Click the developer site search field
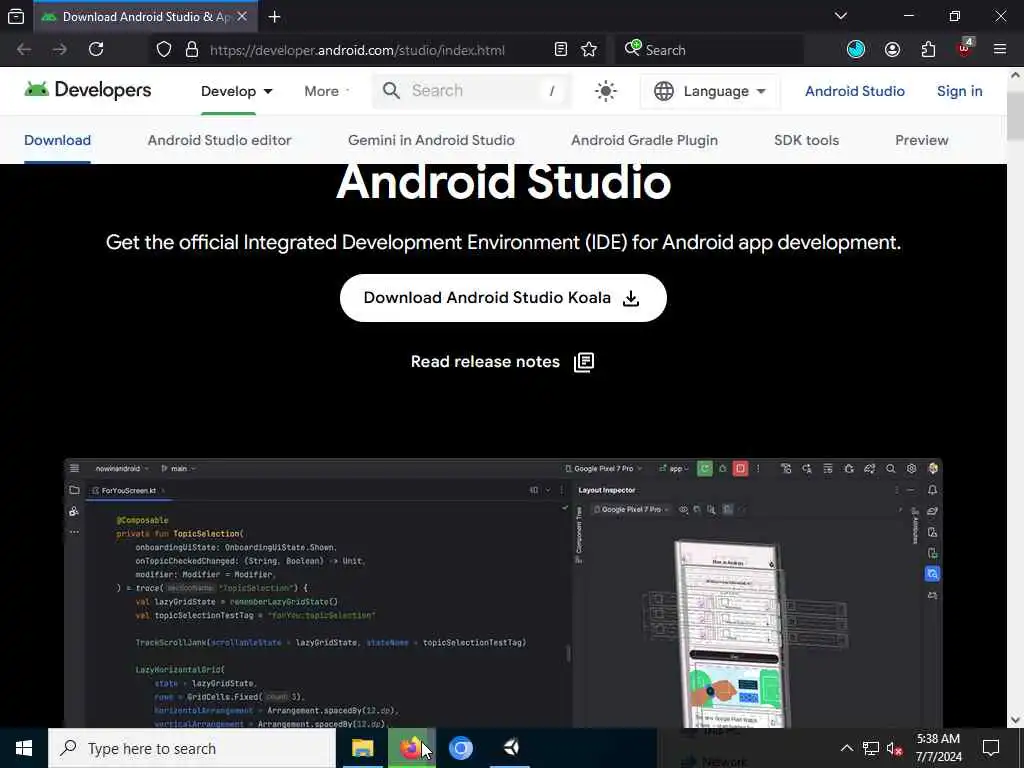 coord(472,91)
